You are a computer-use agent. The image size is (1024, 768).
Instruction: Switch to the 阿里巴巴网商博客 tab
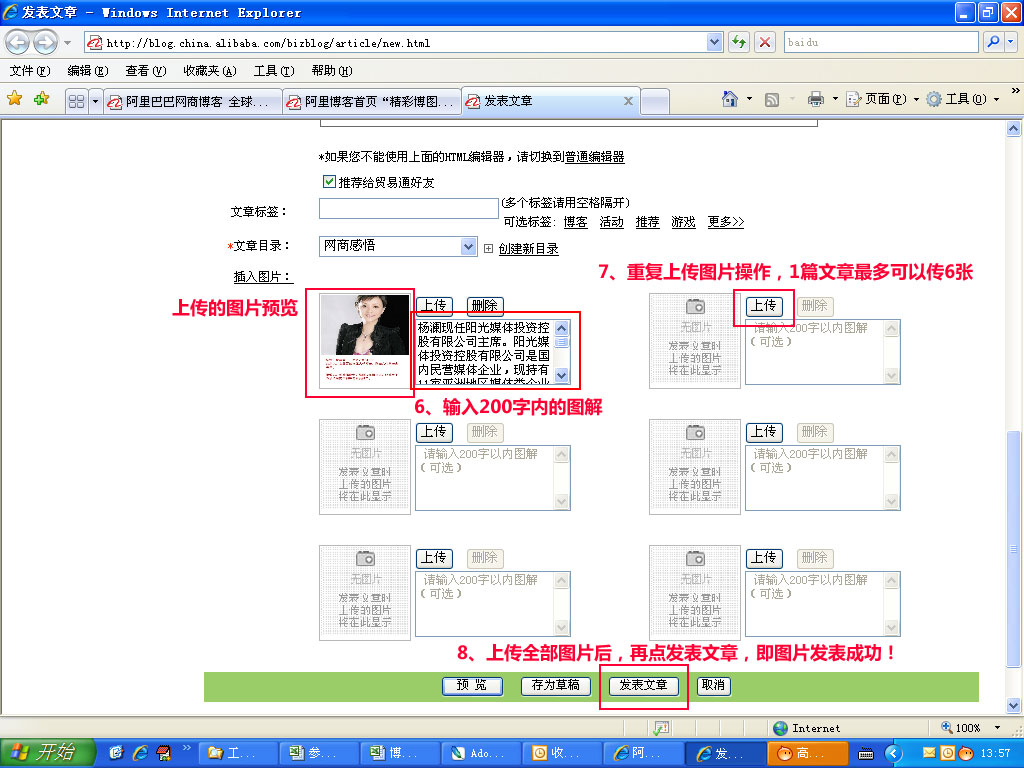[193, 102]
